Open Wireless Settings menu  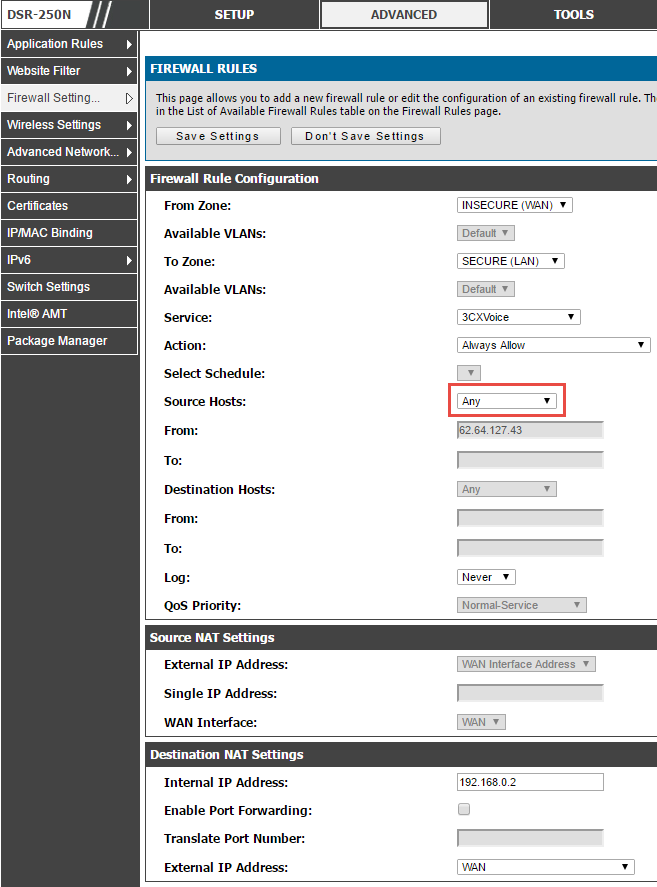69,125
